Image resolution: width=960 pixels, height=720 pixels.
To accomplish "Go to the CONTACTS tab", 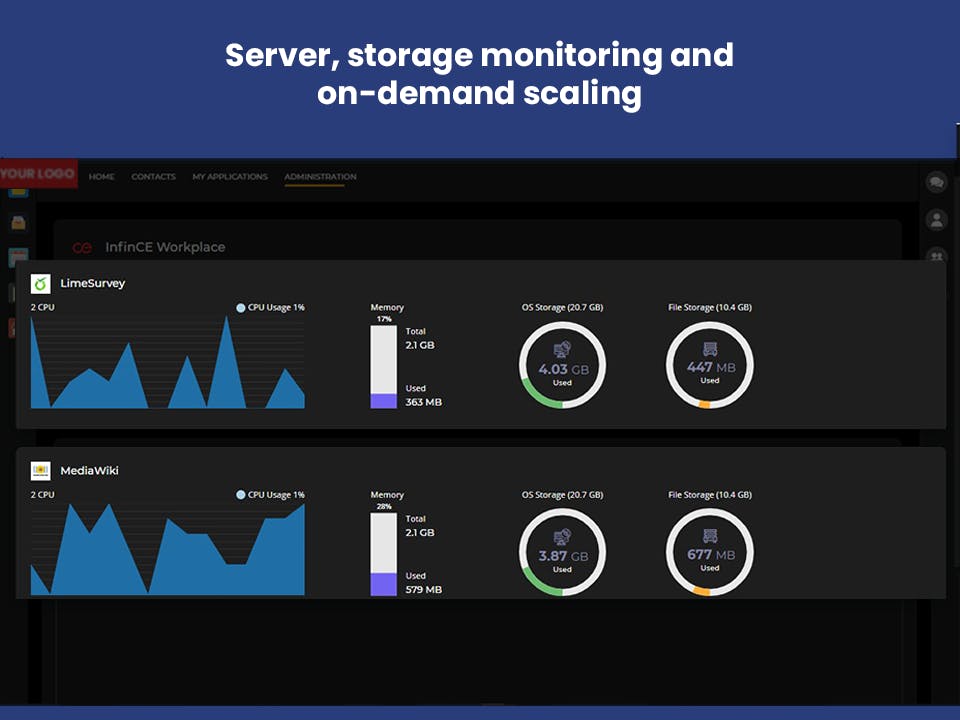I will point(153,176).
